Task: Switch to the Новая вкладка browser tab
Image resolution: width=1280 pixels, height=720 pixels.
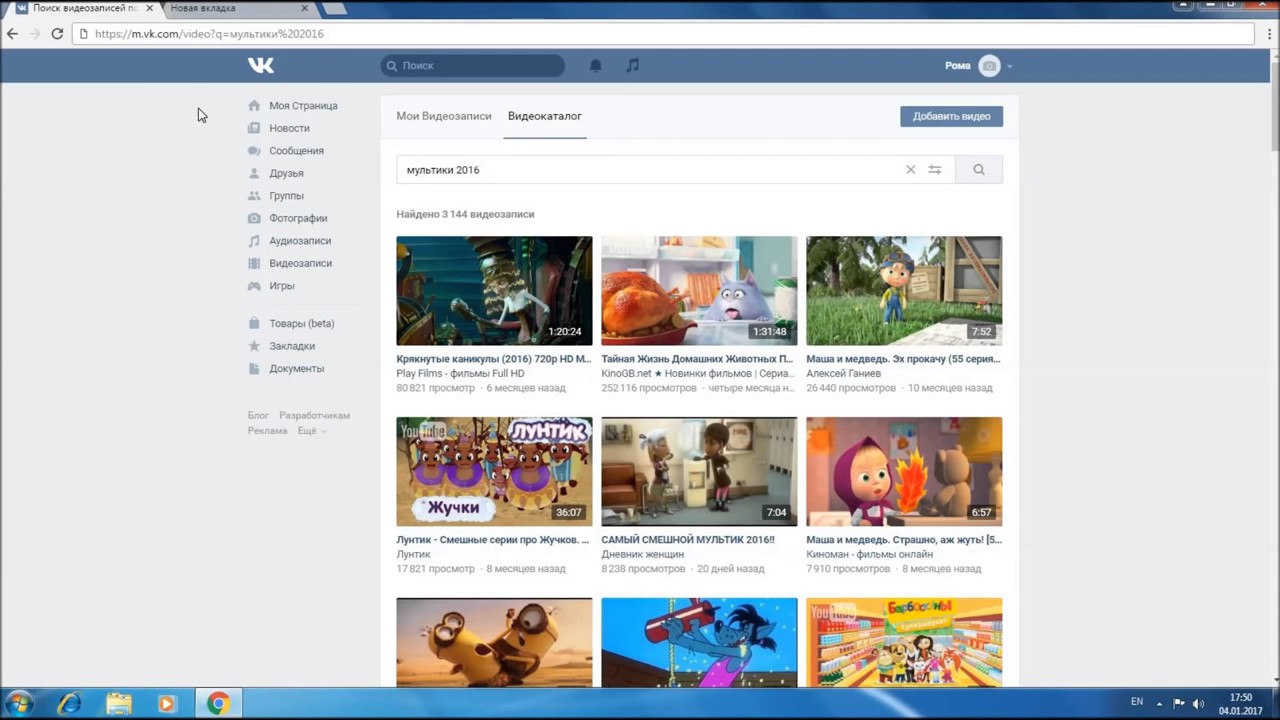Action: click(x=240, y=8)
